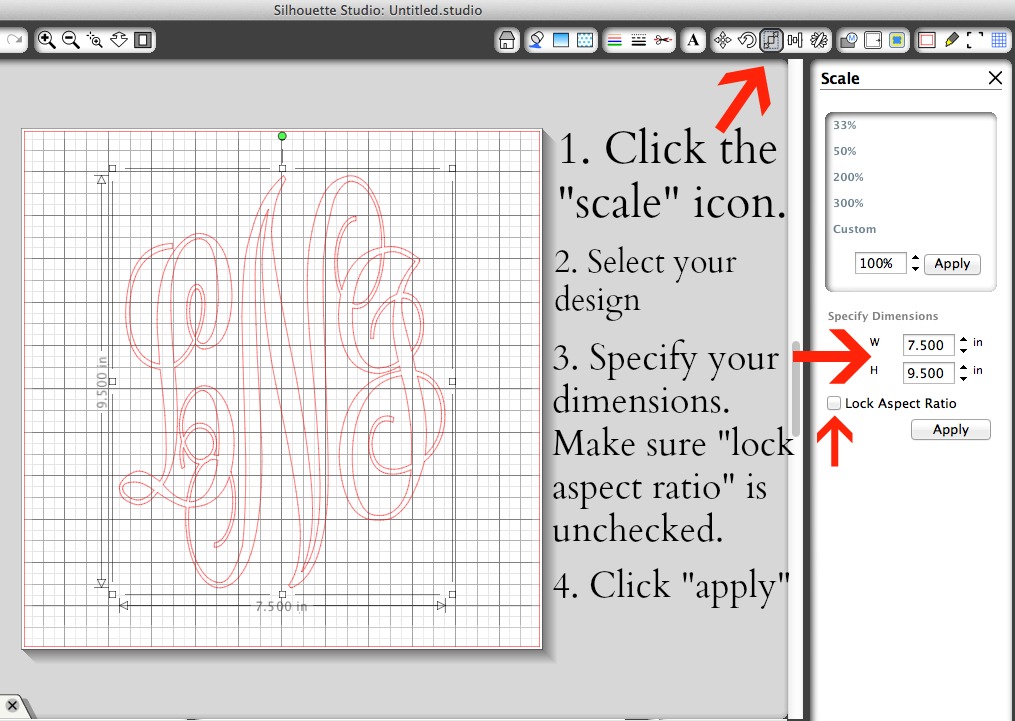This screenshot has height=721, width=1015.
Task: Click the Redo arrow icon
Action: (14, 40)
